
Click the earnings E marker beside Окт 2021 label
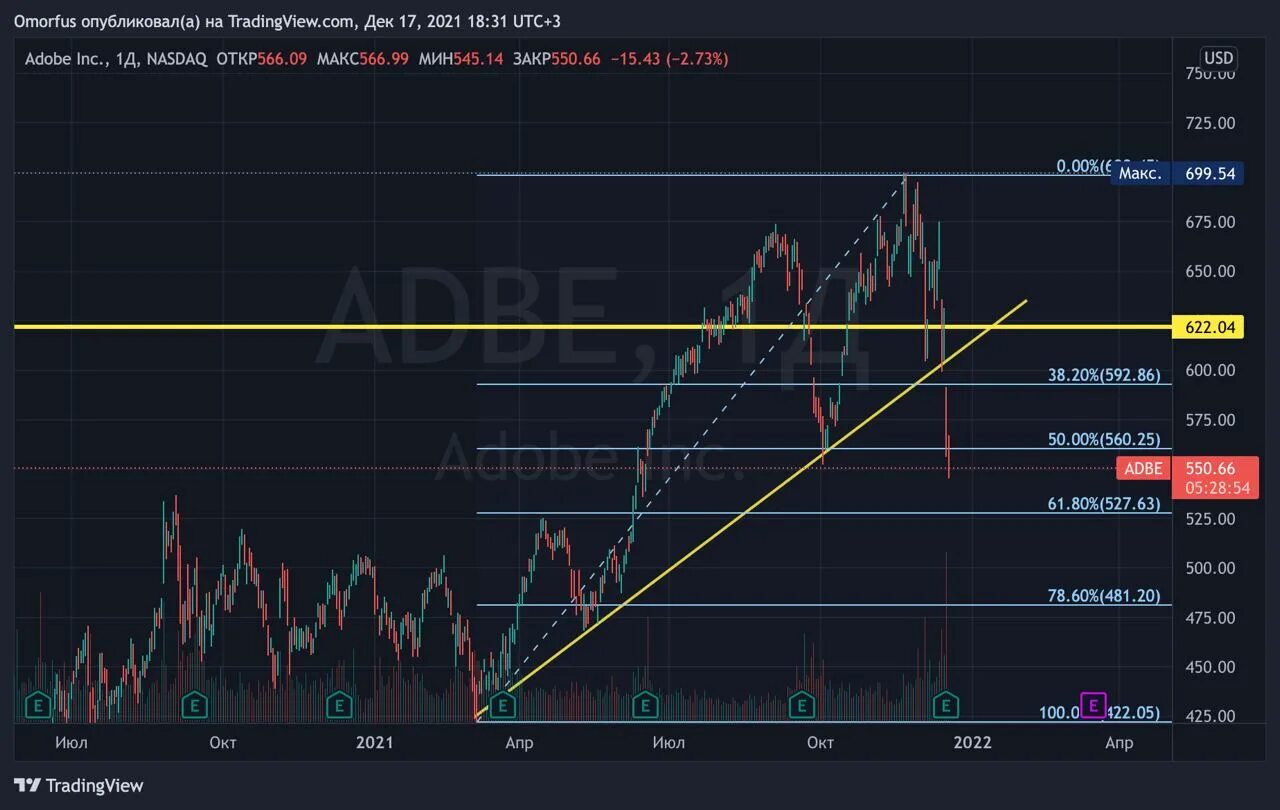point(801,705)
